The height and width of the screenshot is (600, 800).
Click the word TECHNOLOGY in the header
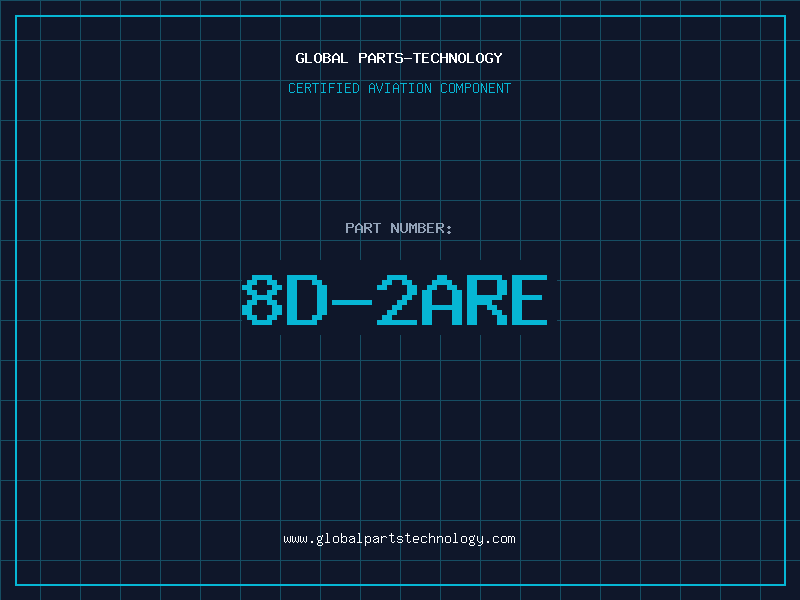pyautogui.click(x=457, y=58)
